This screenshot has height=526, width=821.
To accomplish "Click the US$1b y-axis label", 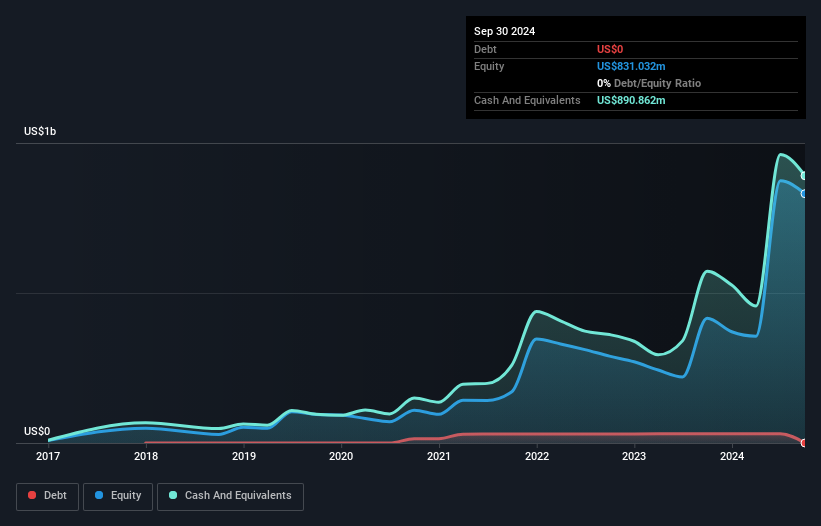I will 40,131.
